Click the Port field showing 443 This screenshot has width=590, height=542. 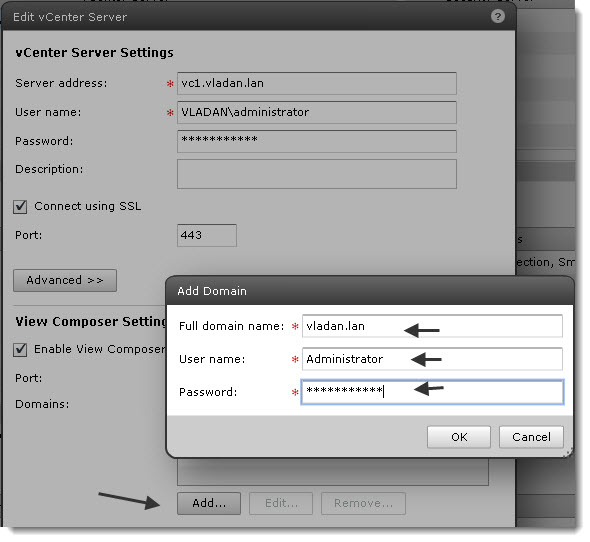point(207,235)
